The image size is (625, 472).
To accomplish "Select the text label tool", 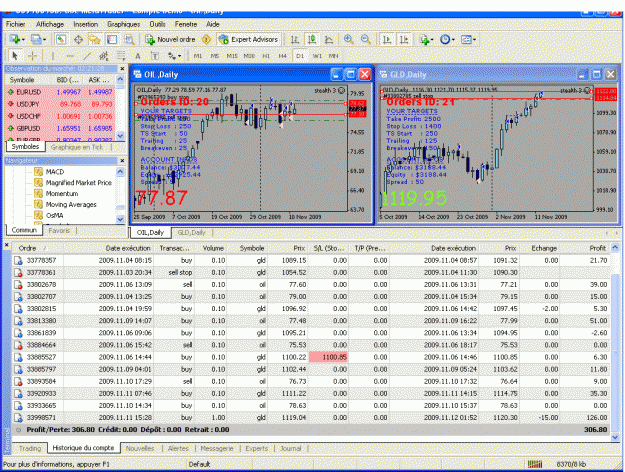I will pos(155,56).
